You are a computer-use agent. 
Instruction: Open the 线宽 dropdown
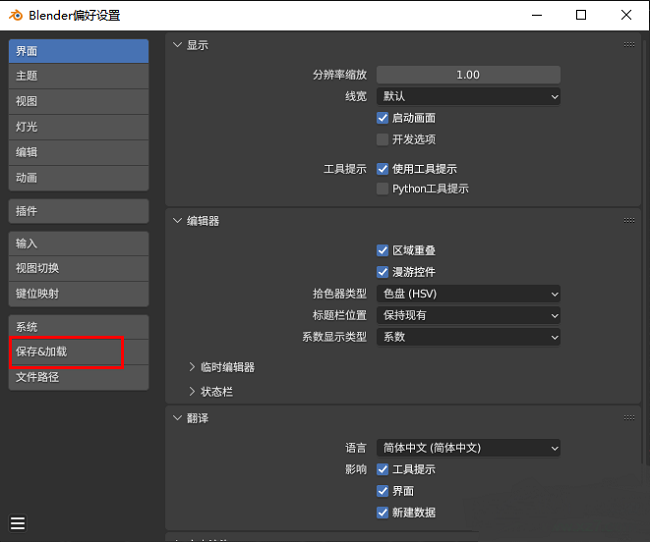coord(468,97)
